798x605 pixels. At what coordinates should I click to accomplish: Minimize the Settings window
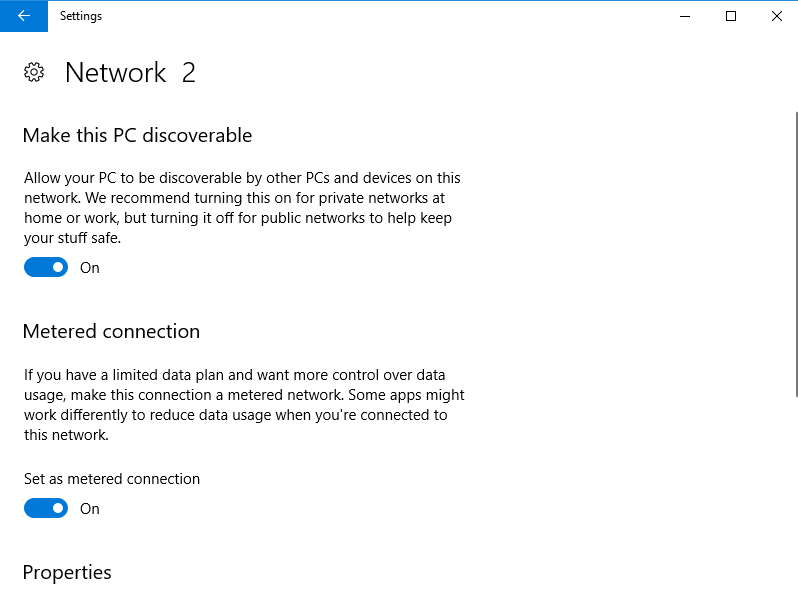(x=686, y=16)
